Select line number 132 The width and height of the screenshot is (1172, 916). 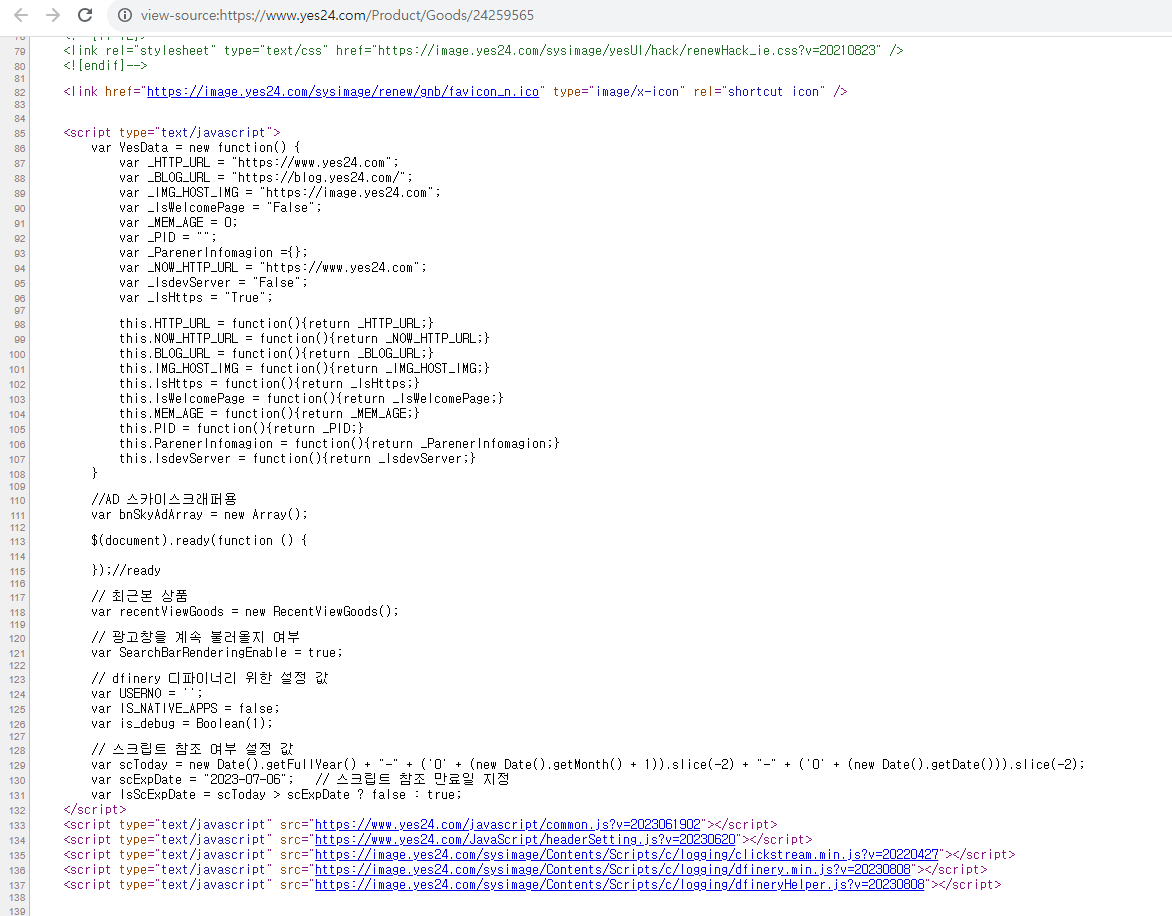click(x=17, y=811)
